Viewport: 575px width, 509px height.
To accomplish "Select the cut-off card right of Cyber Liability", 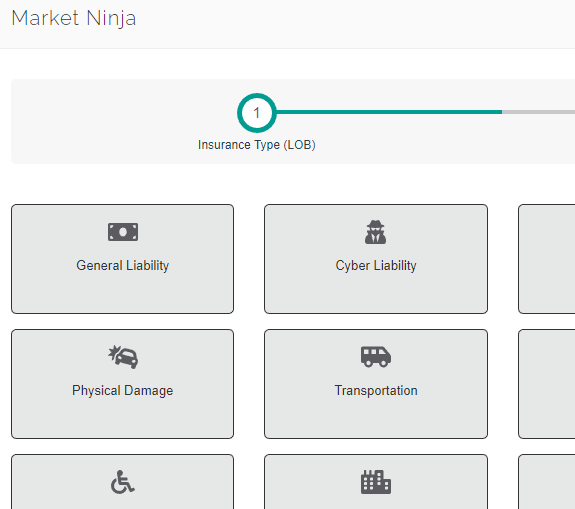I will (546, 259).
